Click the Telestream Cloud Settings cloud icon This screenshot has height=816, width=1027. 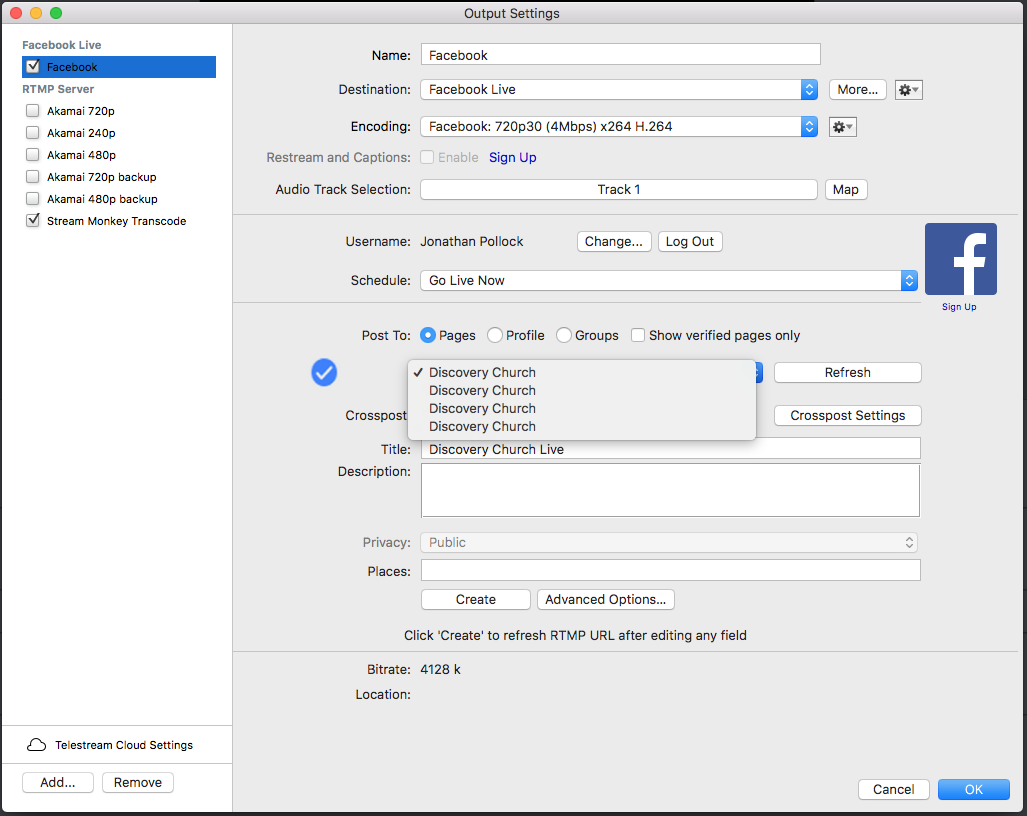(x=37, y=745)
